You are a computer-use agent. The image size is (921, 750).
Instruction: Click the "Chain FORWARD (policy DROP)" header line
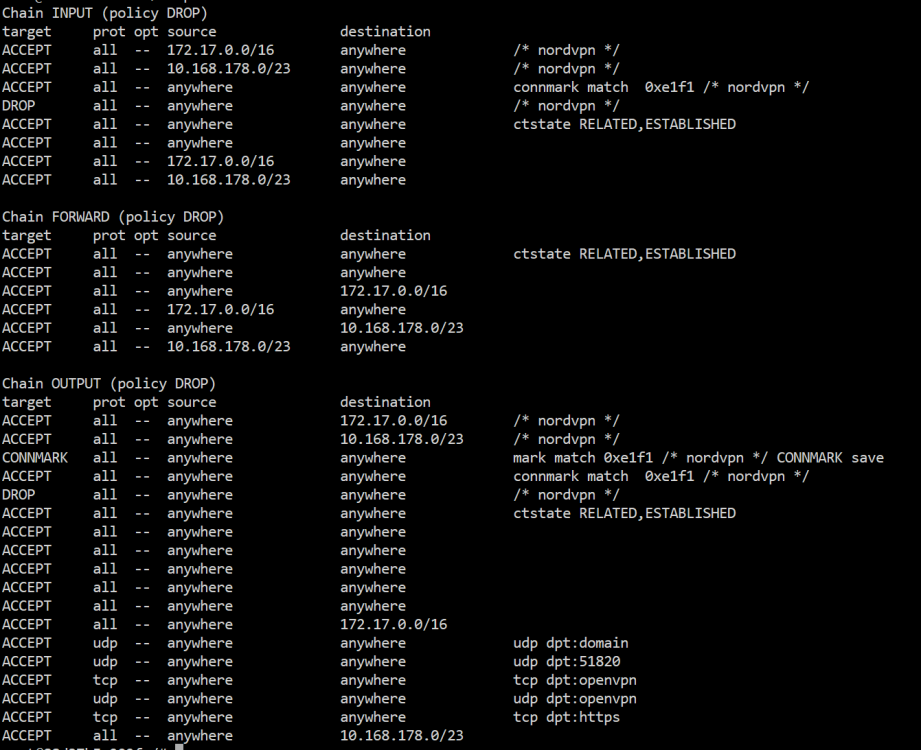coord(113,217)
